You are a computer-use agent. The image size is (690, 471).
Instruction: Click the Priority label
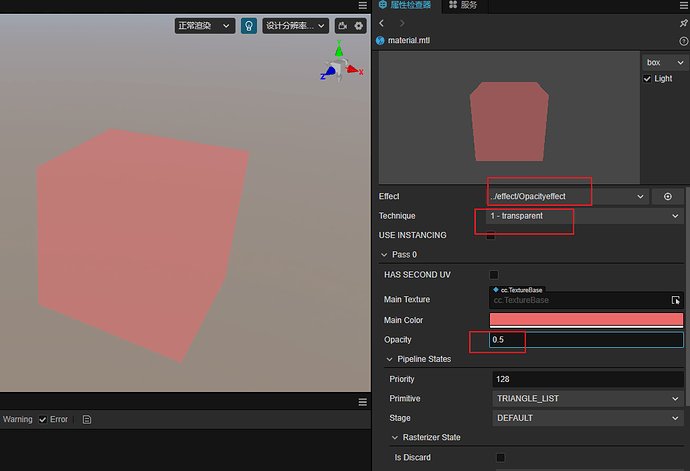[x=402, y=379]
